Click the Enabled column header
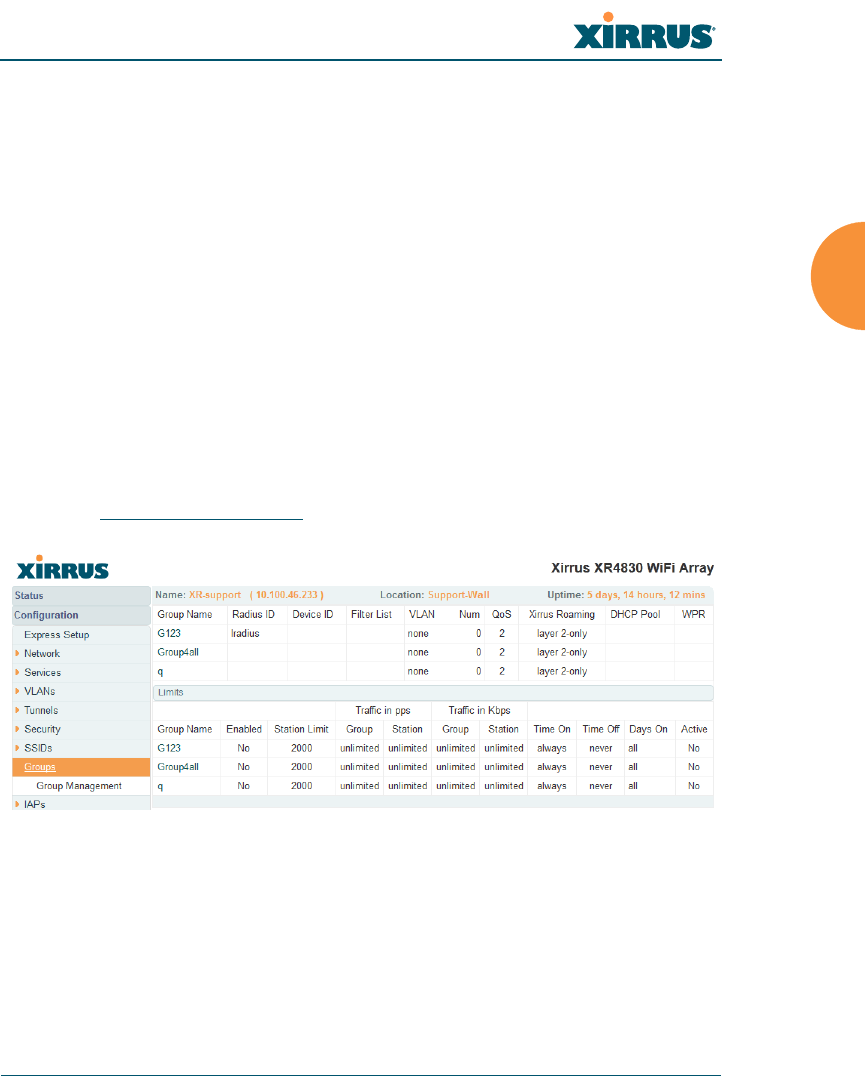Image resolution: width=865 pixels, height=1076 pixels. [x=244, y=729]
